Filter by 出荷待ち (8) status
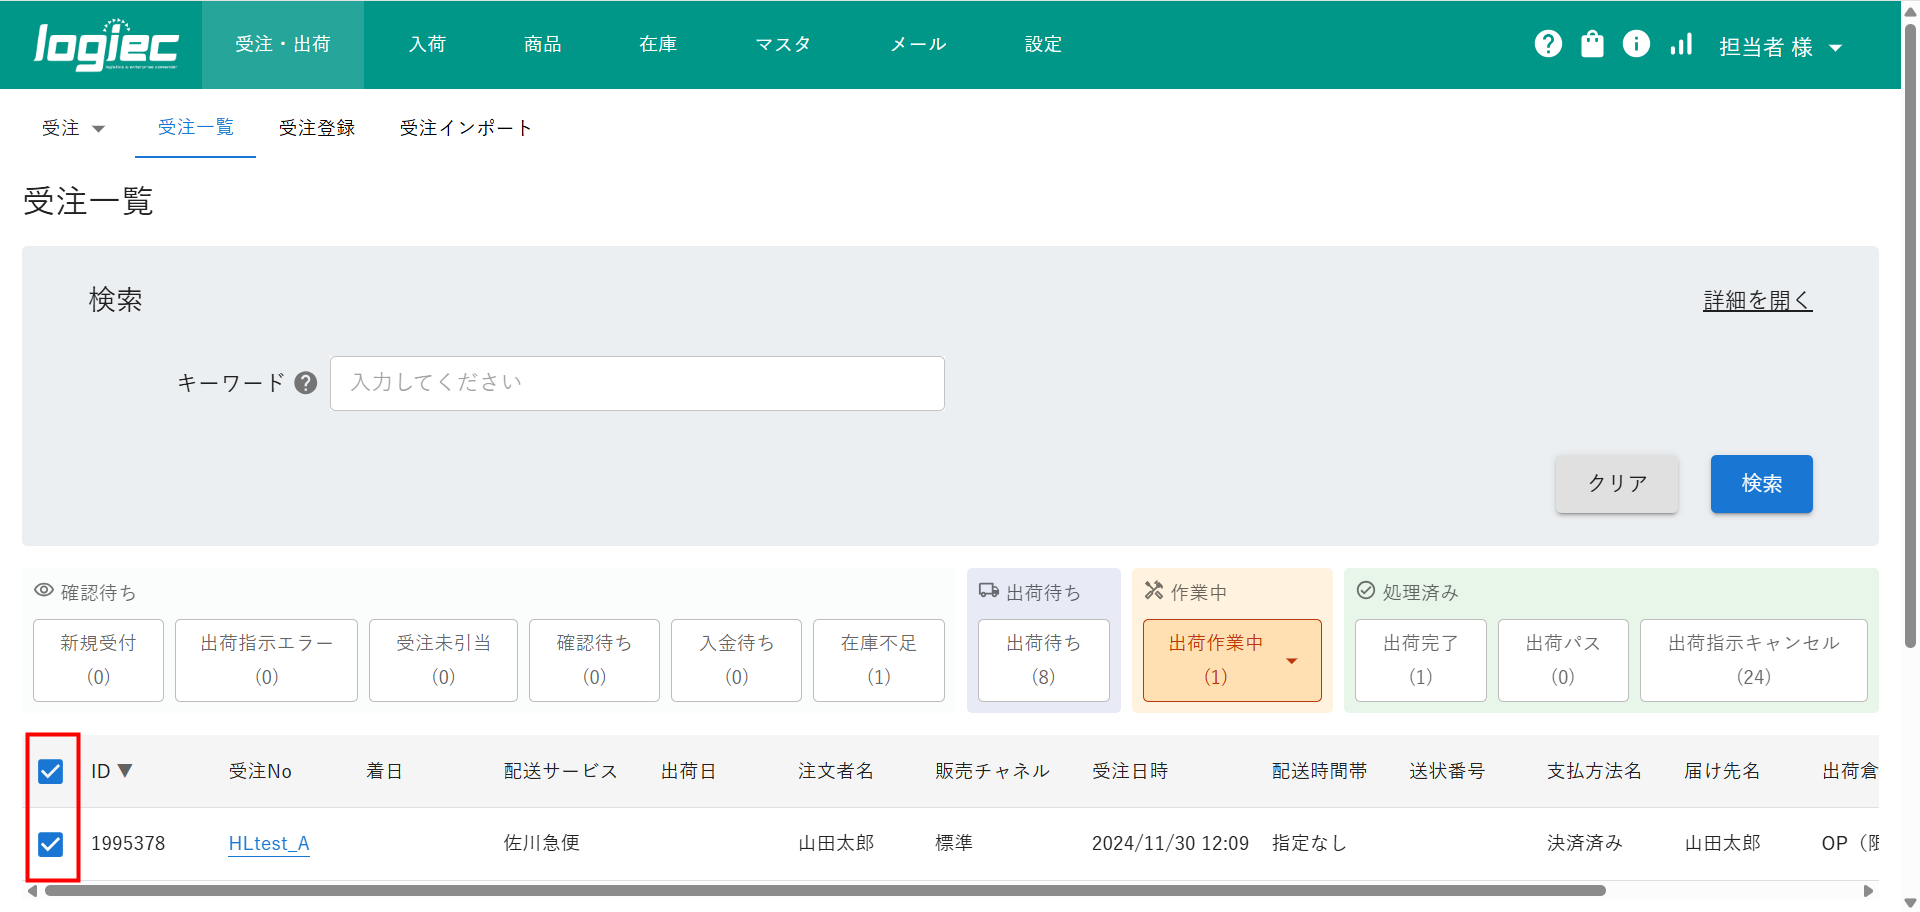Screen dimensions: 1920x912 tap(1043, 660)
